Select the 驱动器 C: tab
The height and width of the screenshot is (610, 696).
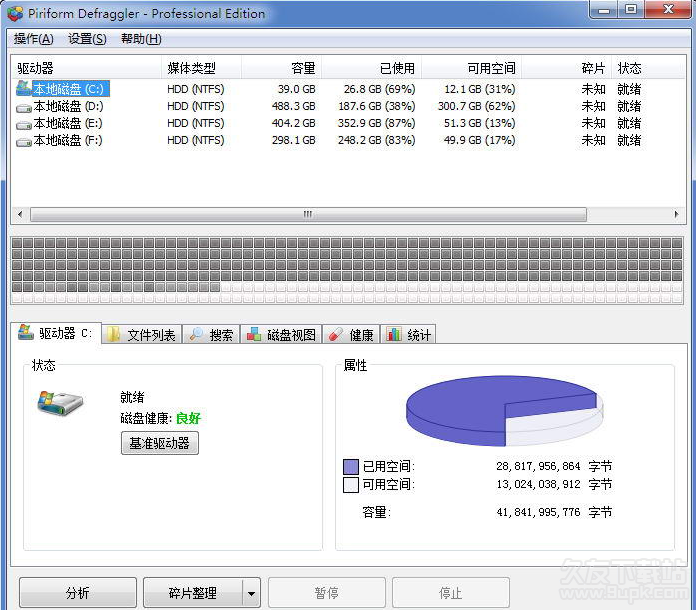pos(56,333)
